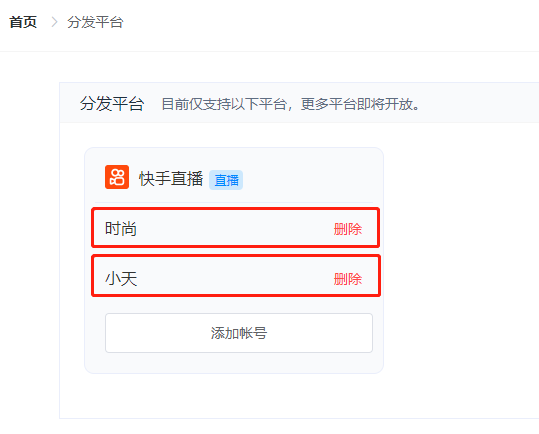Click the 分发平台 panel heading
Screen dimensions: 539x434
[112, 103]
